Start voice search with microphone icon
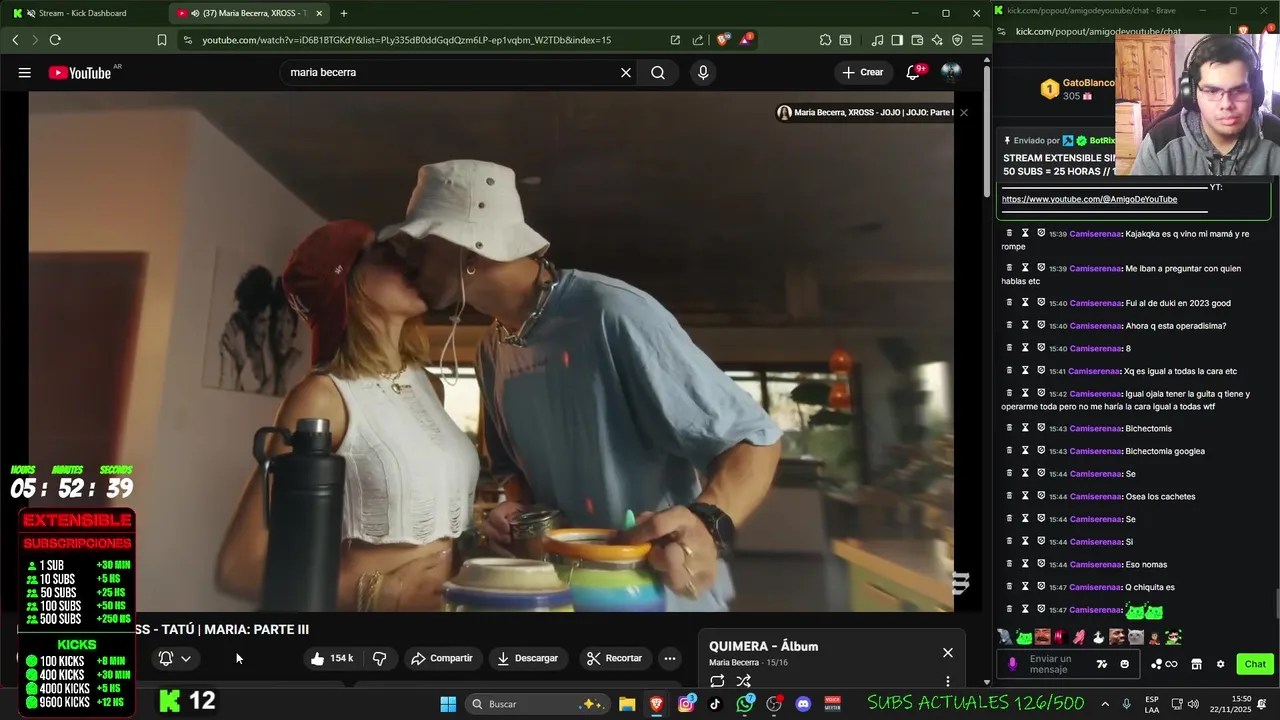Screen dimensions: 1280x720 pyautogui.click(x=703, y=72)
